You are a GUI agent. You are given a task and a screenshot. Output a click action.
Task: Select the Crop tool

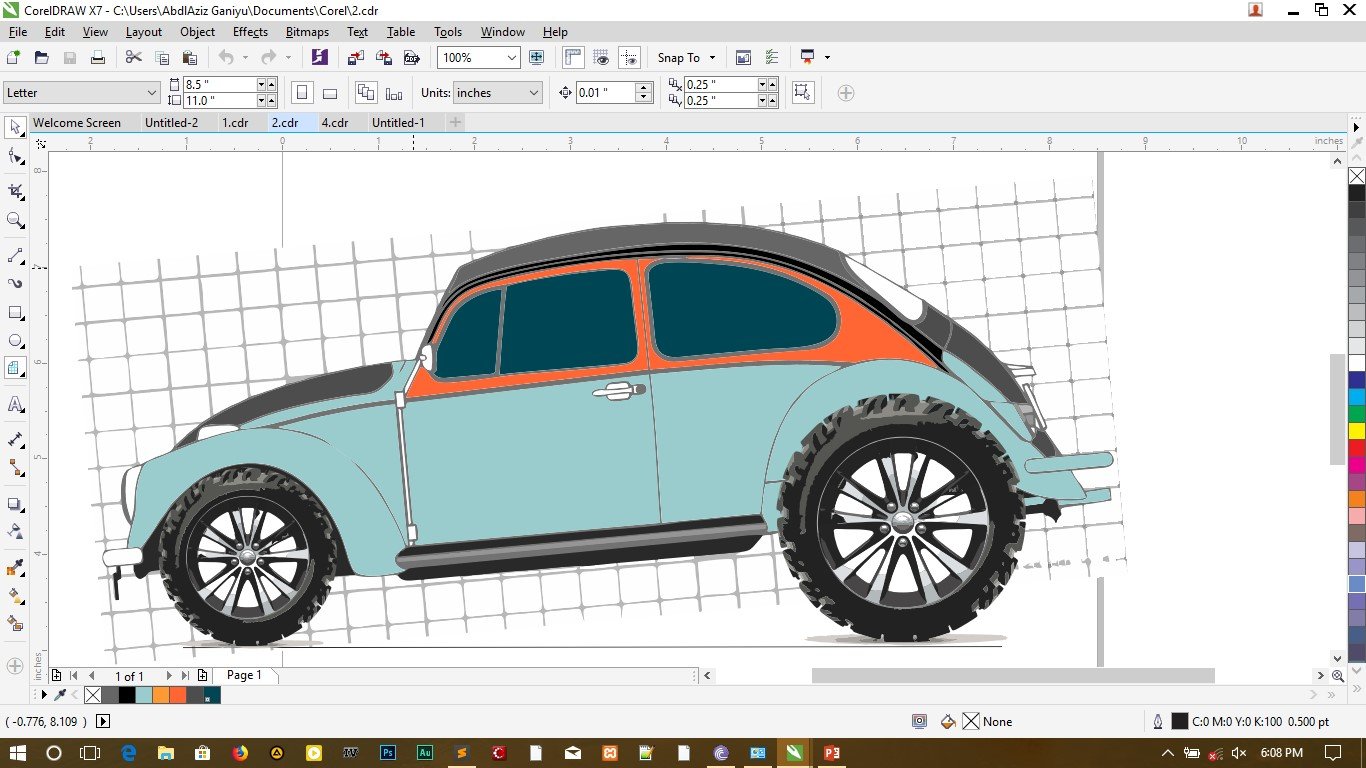(15, 190)
